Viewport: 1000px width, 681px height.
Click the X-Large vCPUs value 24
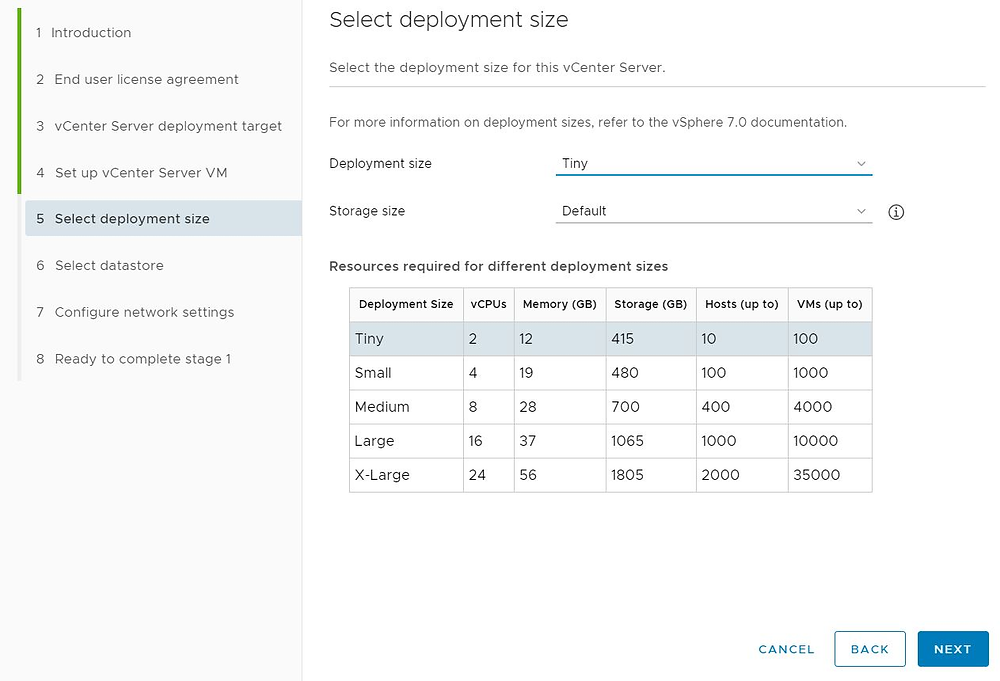pos(477,475)
